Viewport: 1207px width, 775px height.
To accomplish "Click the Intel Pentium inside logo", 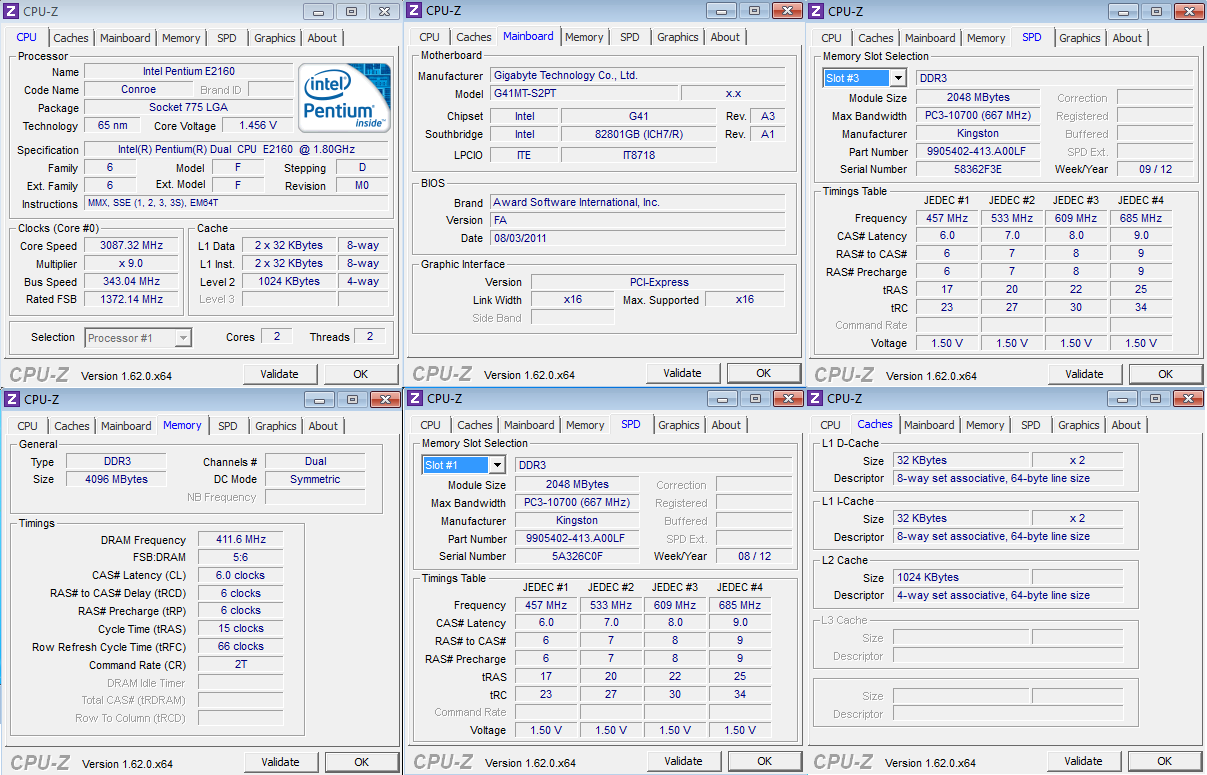I will [x=345, y=99].
